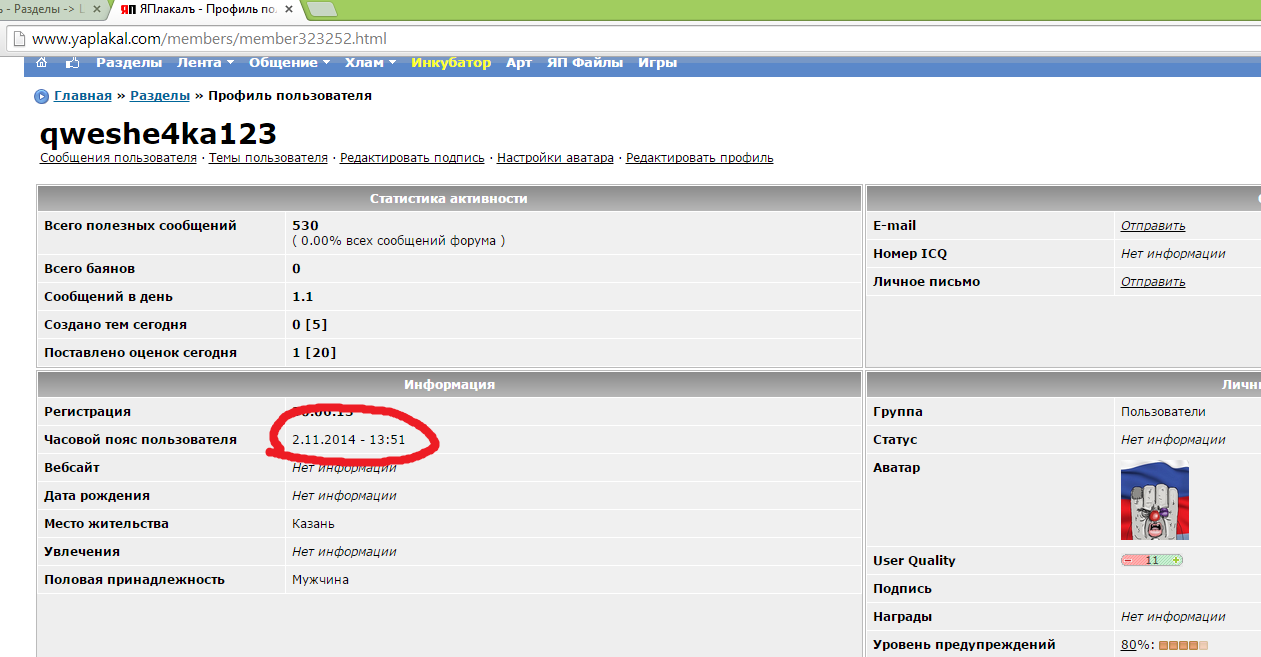Click the browser address bar URL
This screenshot has height=657, width=1261.
pos(209,39)
